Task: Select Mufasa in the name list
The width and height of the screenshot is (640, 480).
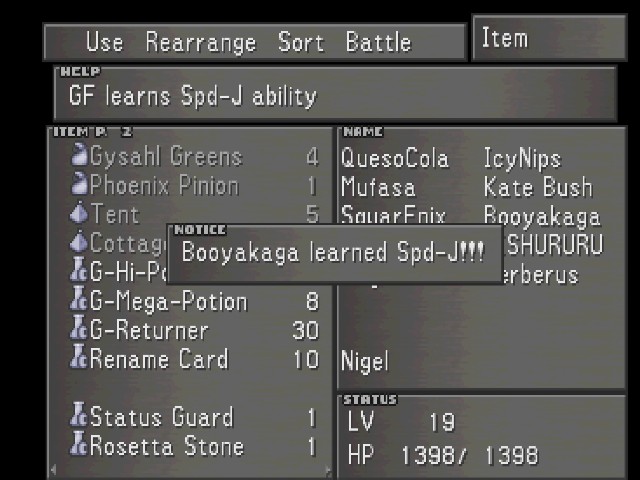Action: coord(378,187)
